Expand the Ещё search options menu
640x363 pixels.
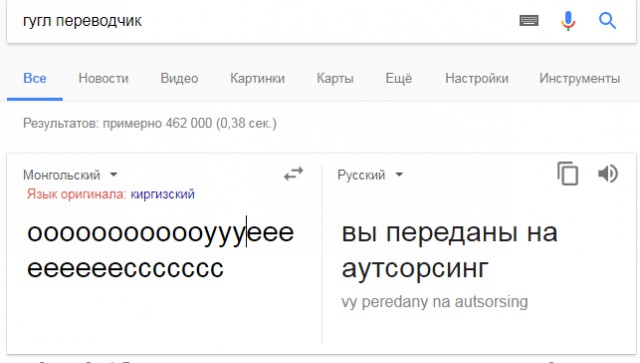[399, 78]
